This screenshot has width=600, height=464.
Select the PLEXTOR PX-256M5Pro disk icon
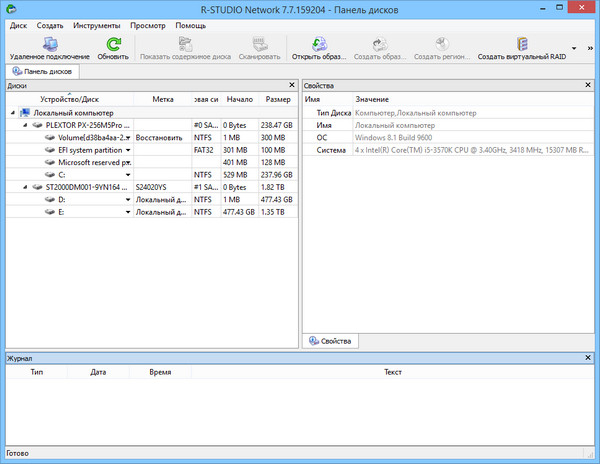(x=35, y=125)
